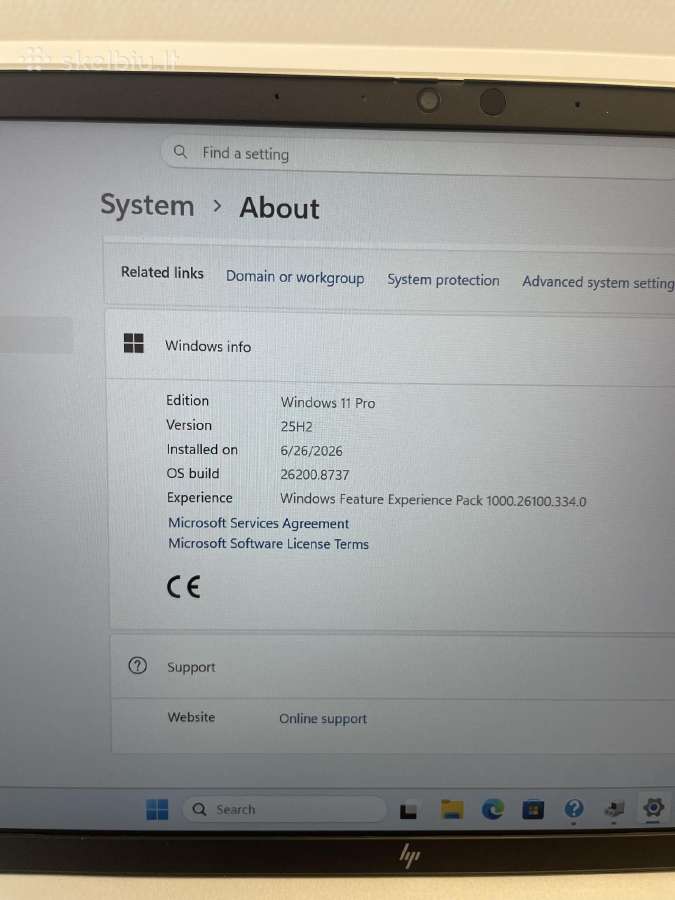Select the version value 25H2
675x900 pixels.
(296, 426)
